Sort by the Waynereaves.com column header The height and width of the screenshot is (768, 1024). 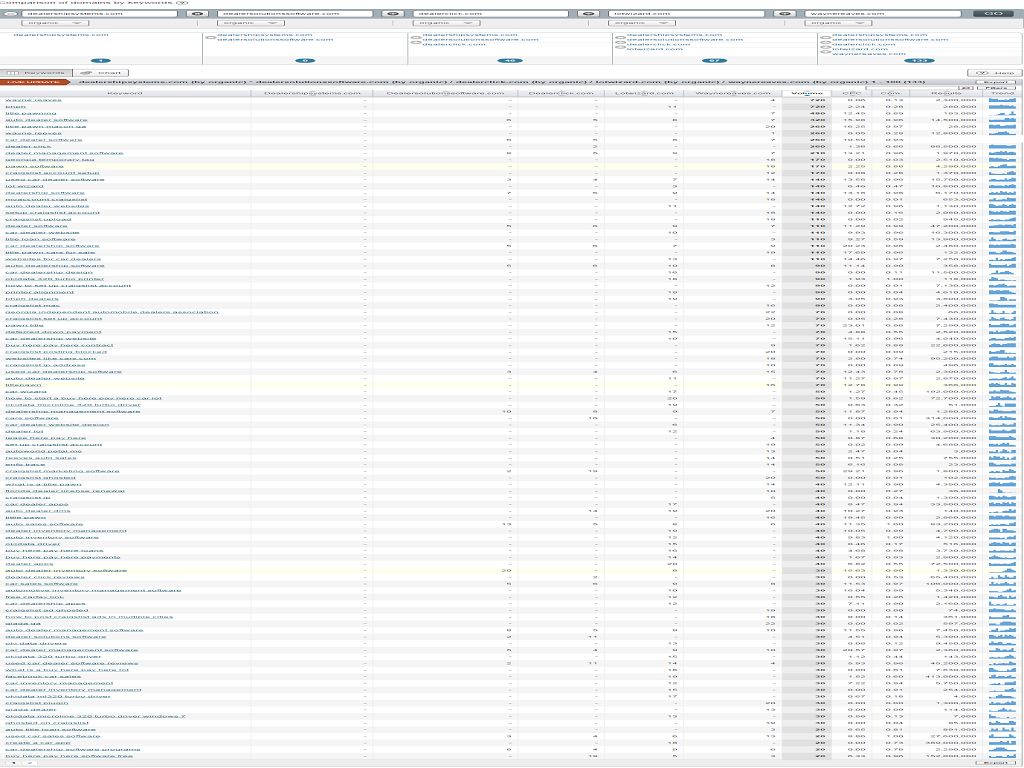pyautogui.click(x=733, y=93)
